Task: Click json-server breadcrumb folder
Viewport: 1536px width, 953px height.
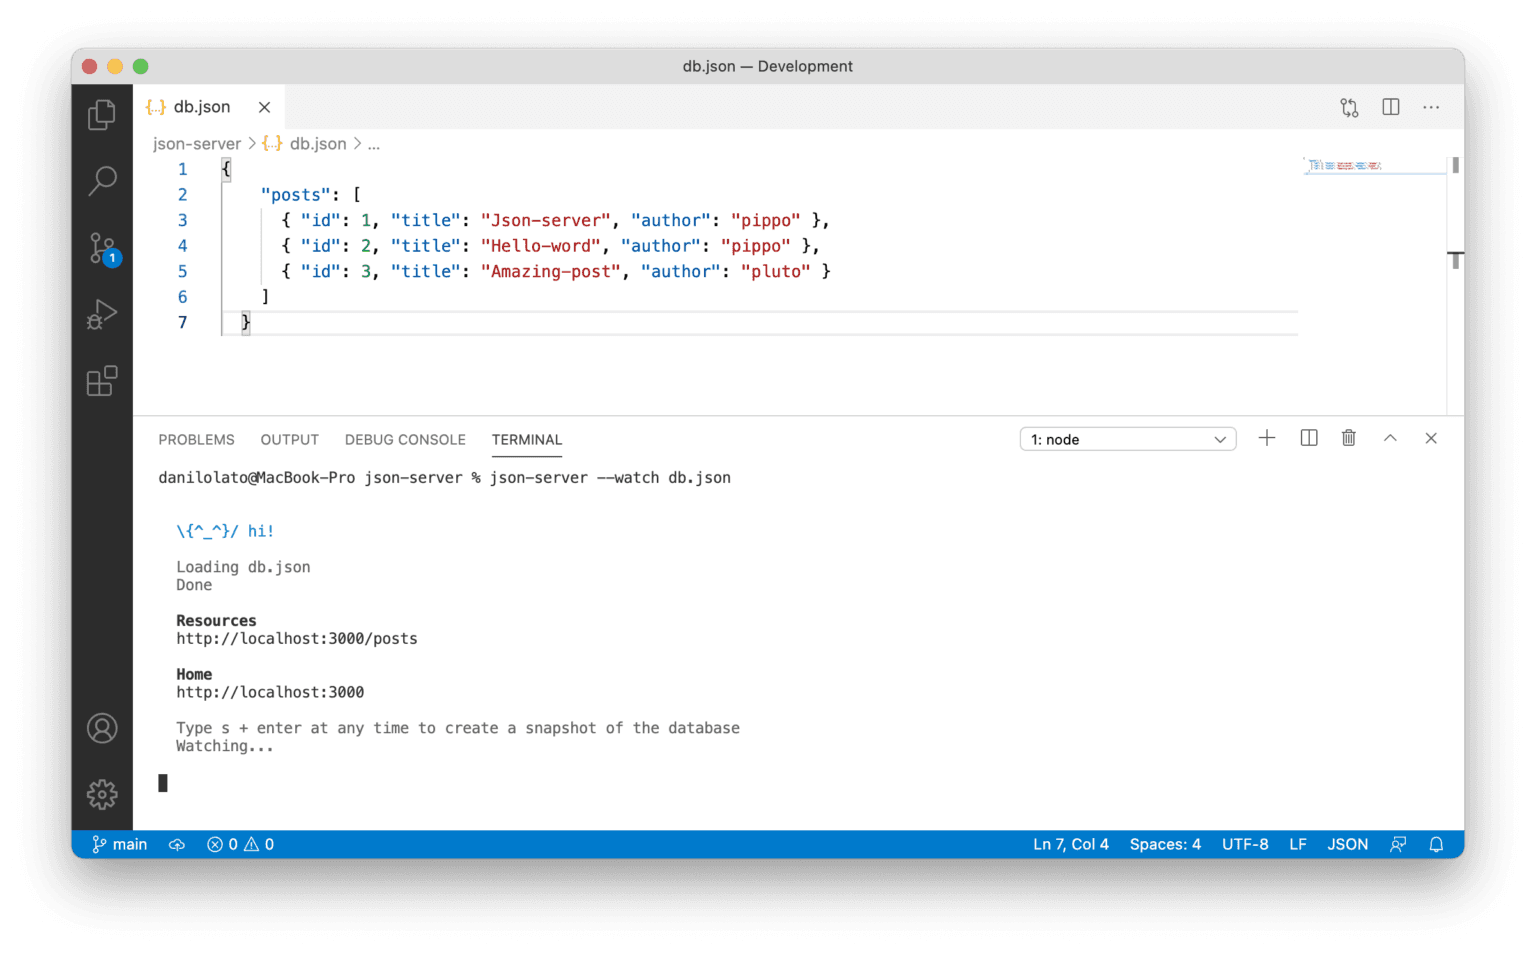Action: 197,144
